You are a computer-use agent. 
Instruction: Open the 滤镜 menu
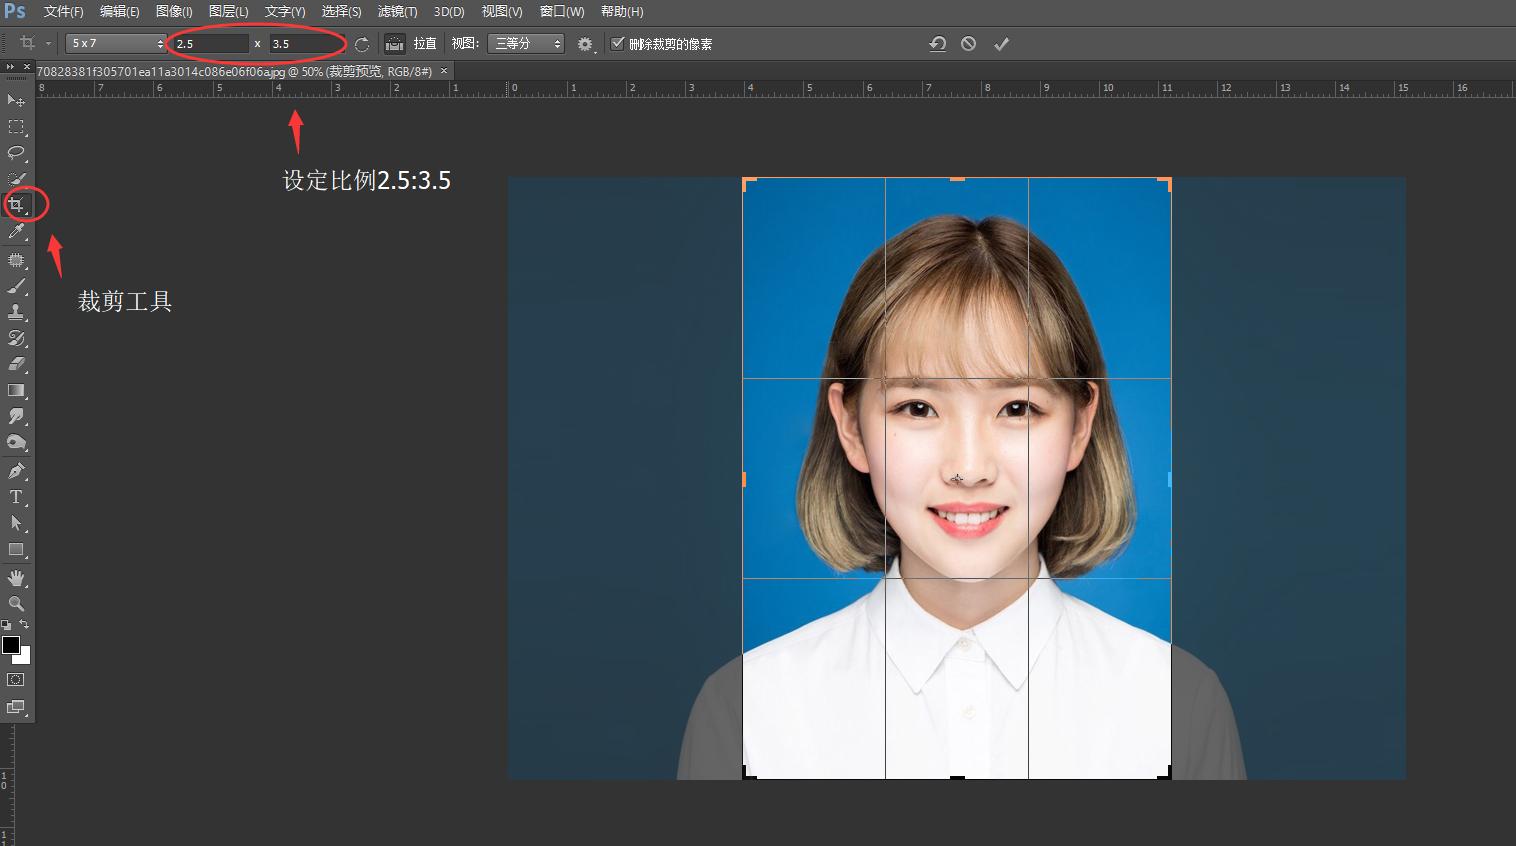[x=395, y=11]
